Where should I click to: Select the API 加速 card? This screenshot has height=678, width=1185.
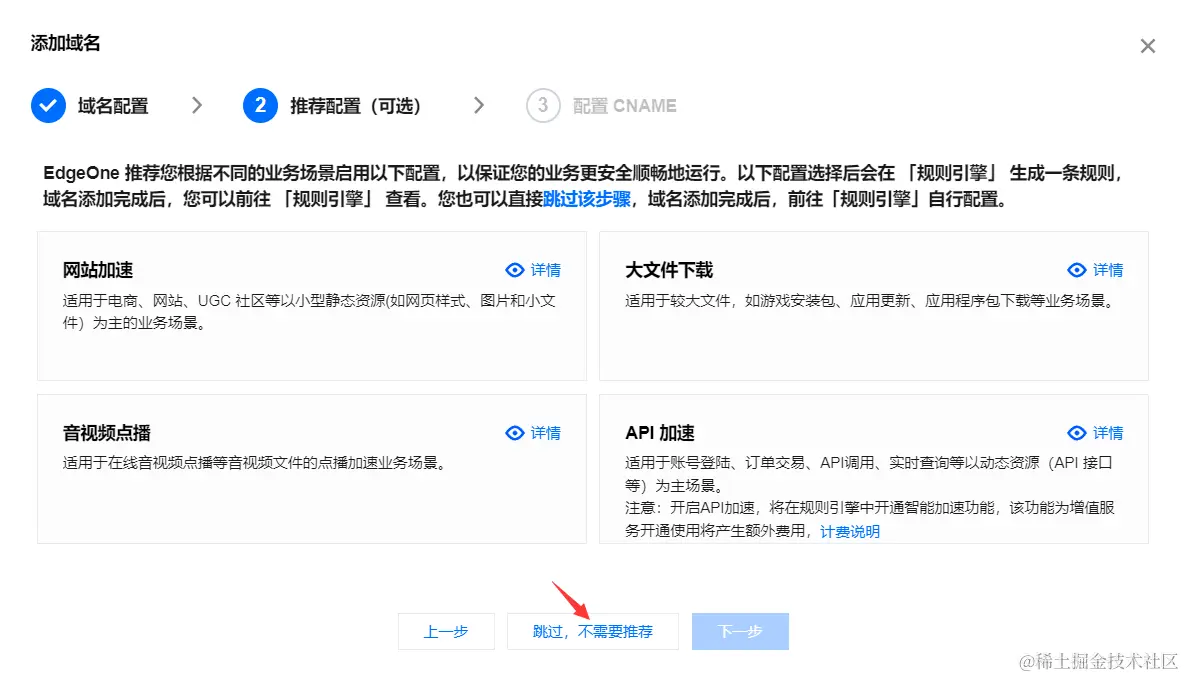point(874,468)
